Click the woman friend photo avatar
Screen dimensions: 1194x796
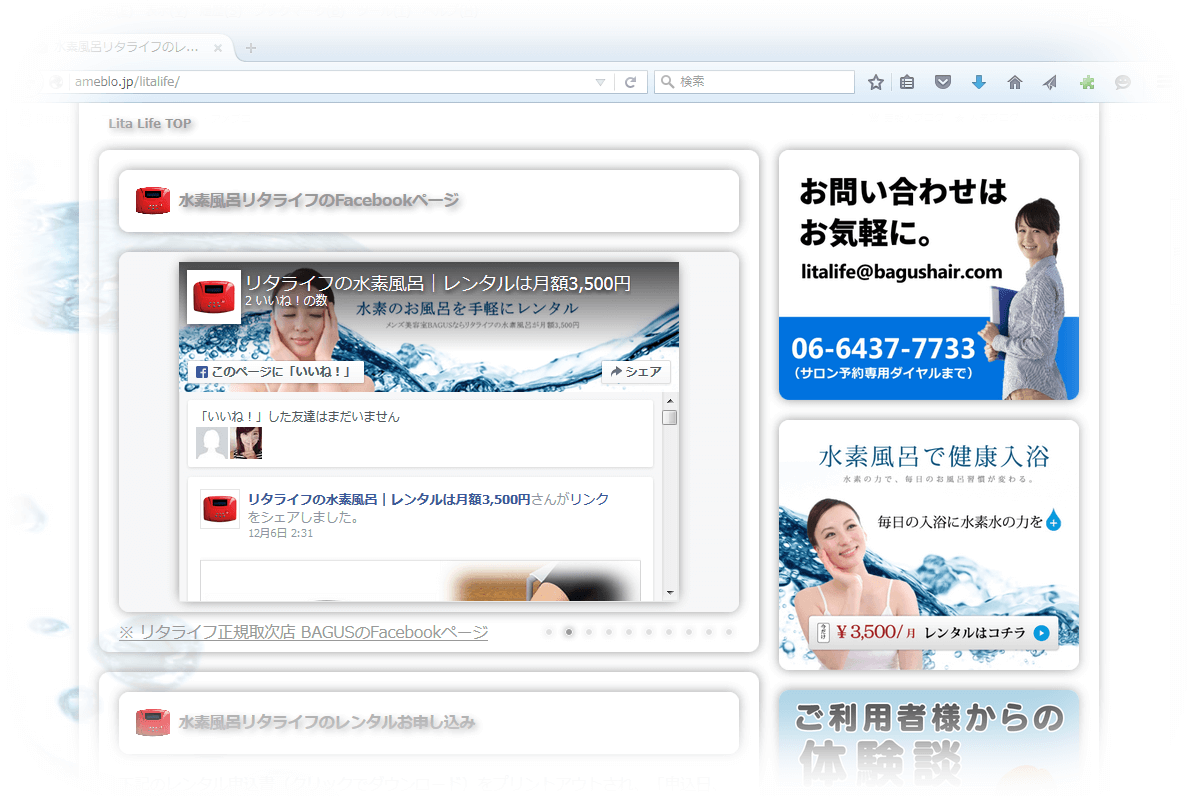tap(246, 443)
